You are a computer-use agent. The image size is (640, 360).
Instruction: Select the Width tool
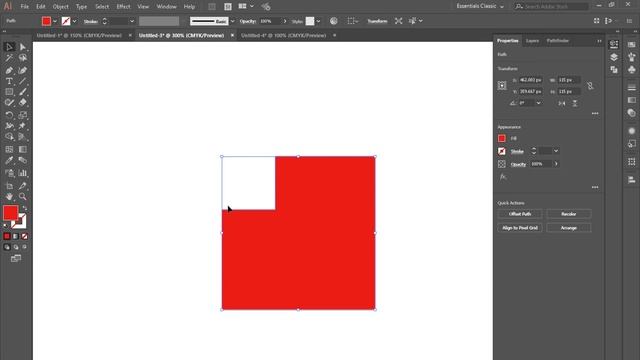coord(9,126)
